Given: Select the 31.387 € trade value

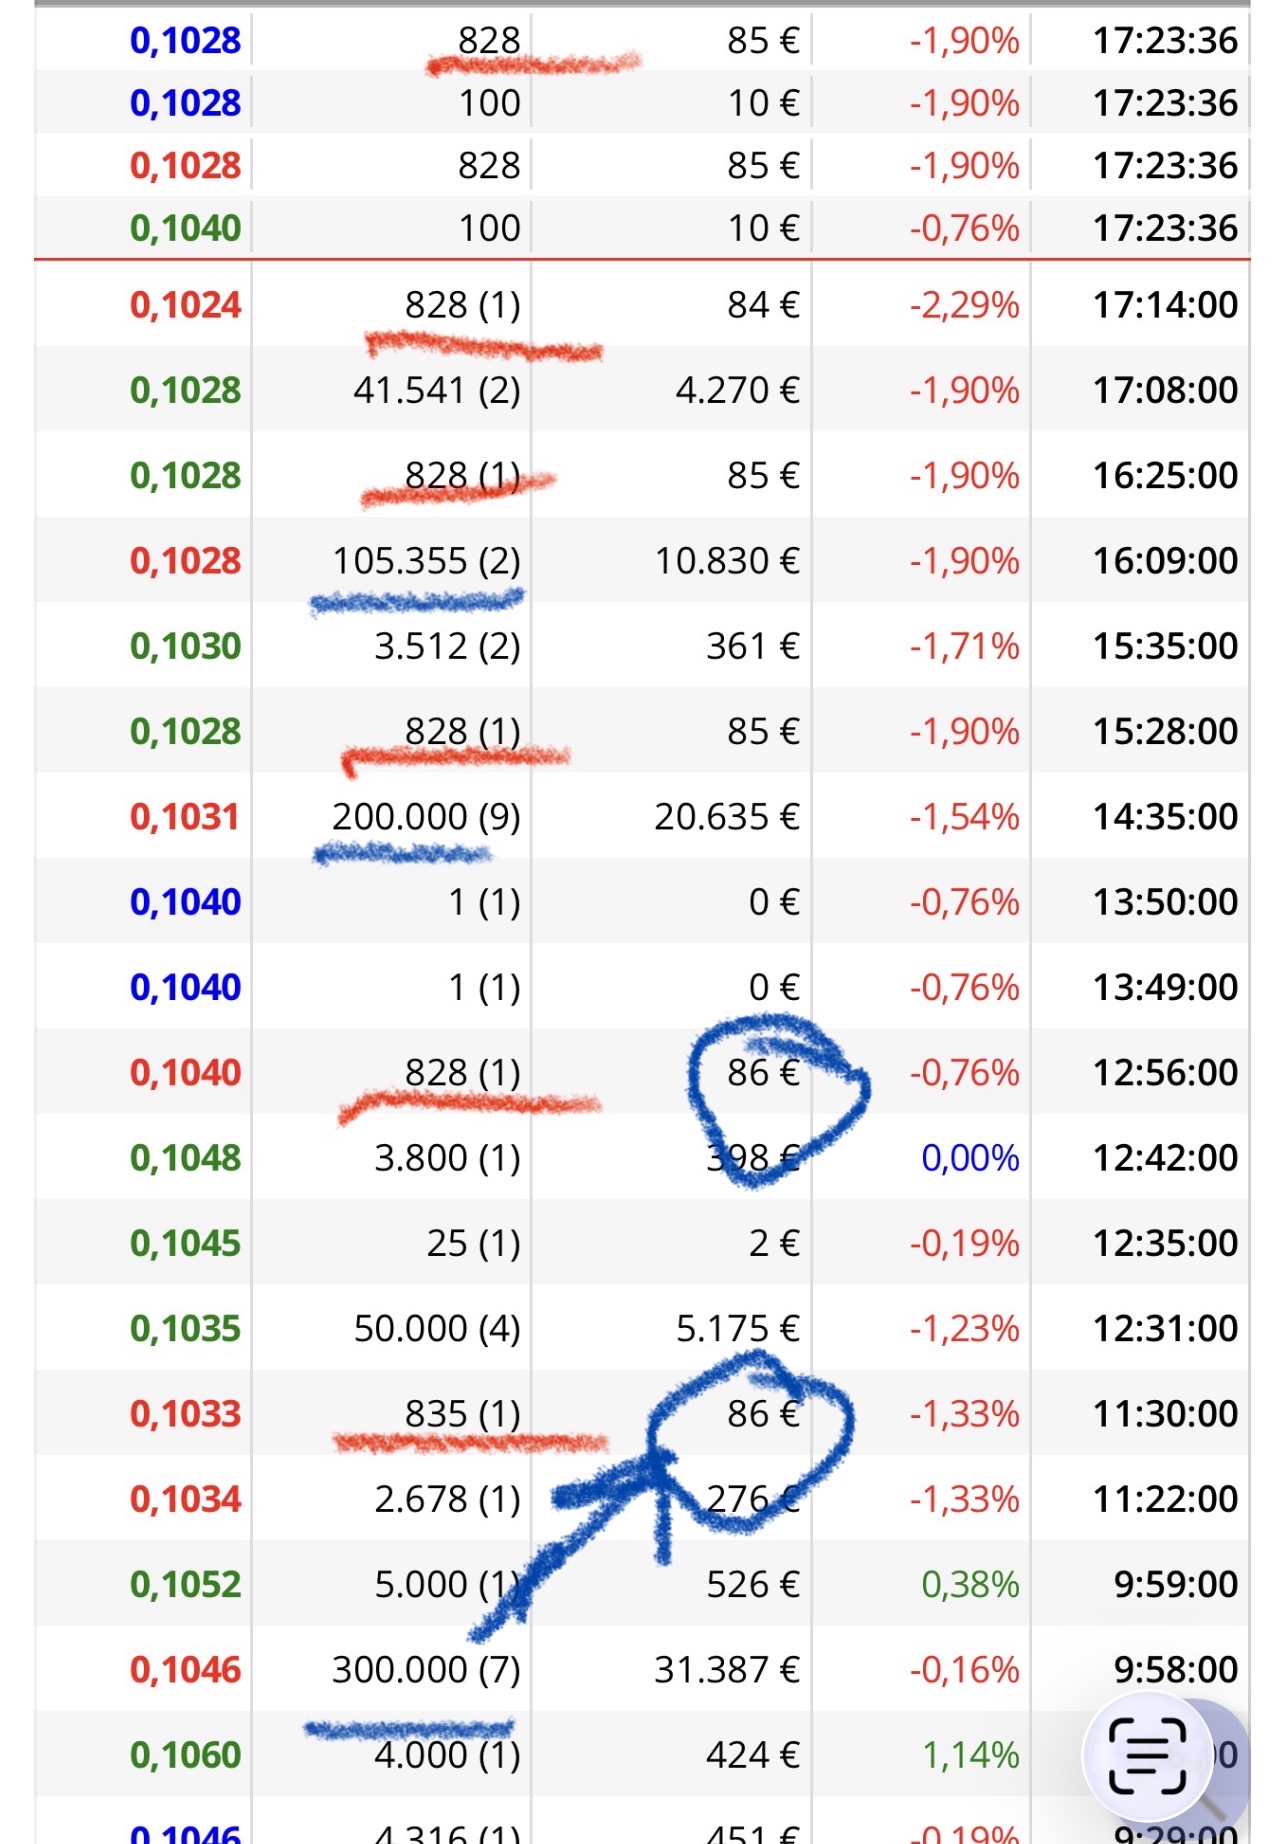Looking at the screenshot, I should coord(727,1670).
